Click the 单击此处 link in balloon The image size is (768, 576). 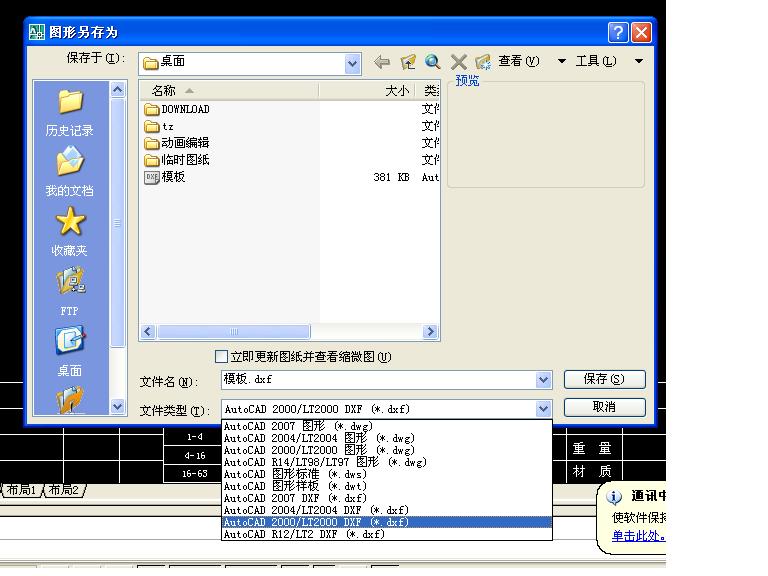tap(638, 536)
